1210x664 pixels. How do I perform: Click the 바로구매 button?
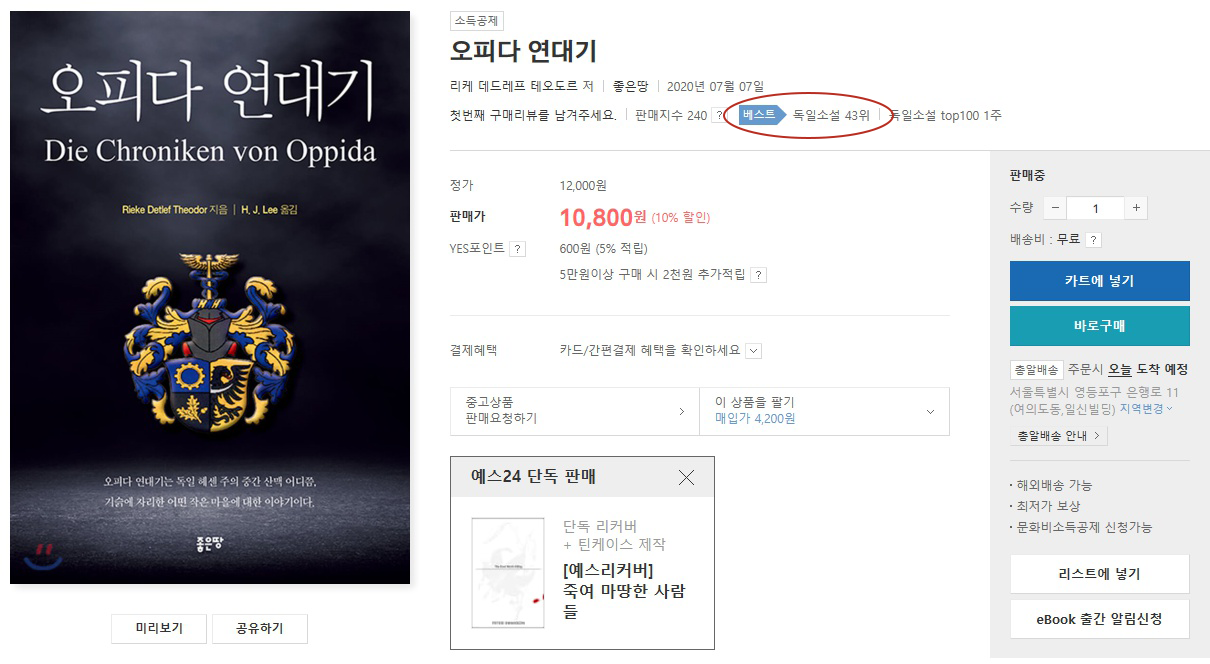click(1099, 326)
